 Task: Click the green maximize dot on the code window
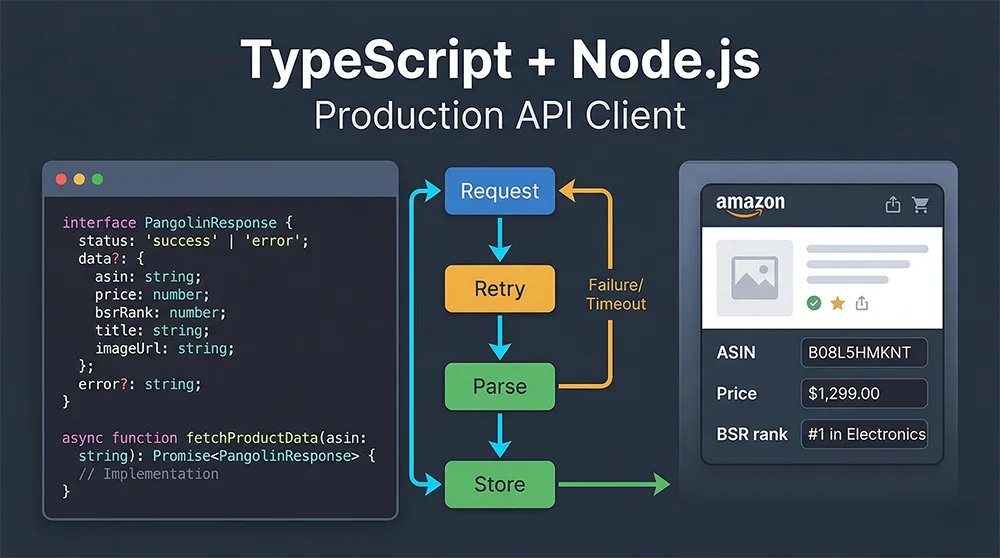(x=97, y=179)
